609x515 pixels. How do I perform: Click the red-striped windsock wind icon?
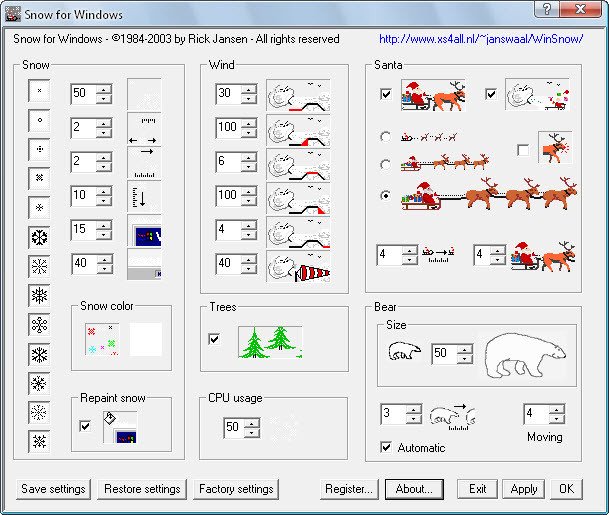298,266
